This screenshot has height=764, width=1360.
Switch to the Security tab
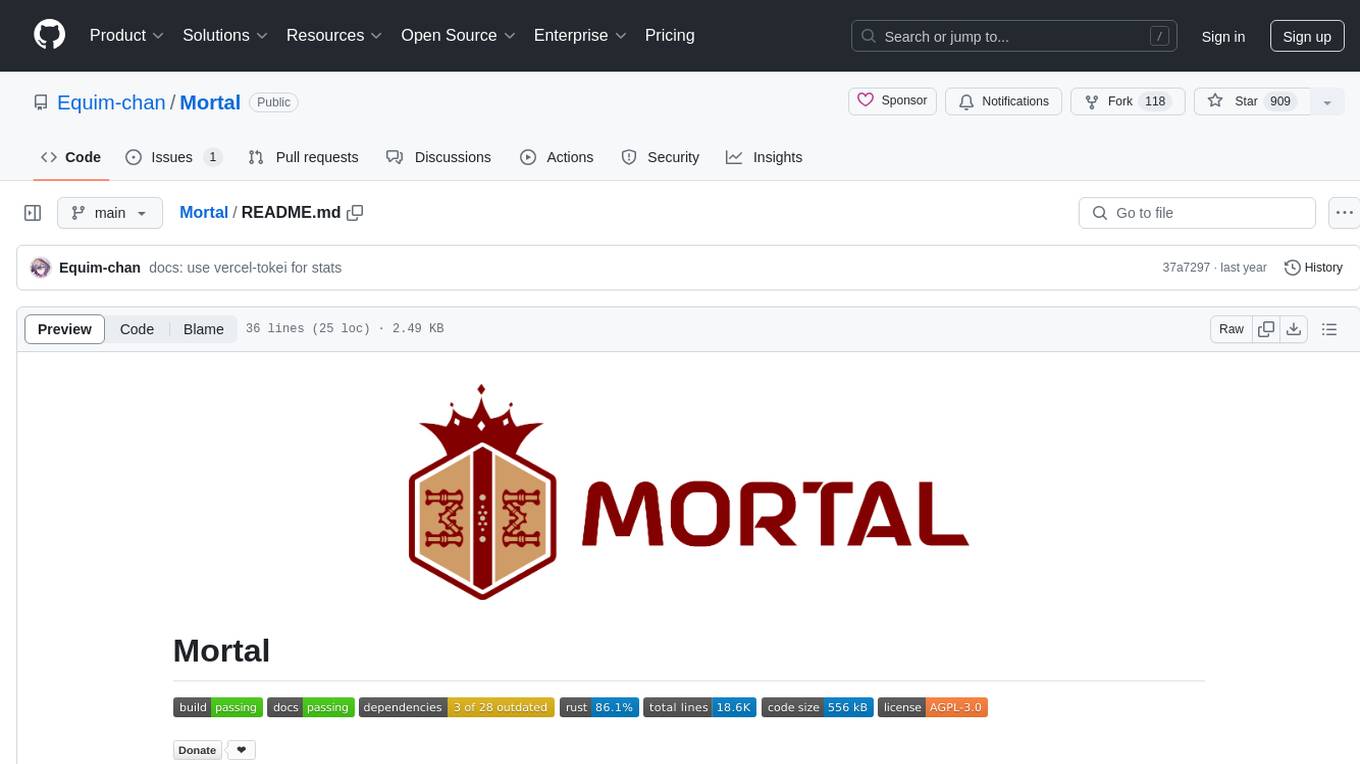[660, 157]
